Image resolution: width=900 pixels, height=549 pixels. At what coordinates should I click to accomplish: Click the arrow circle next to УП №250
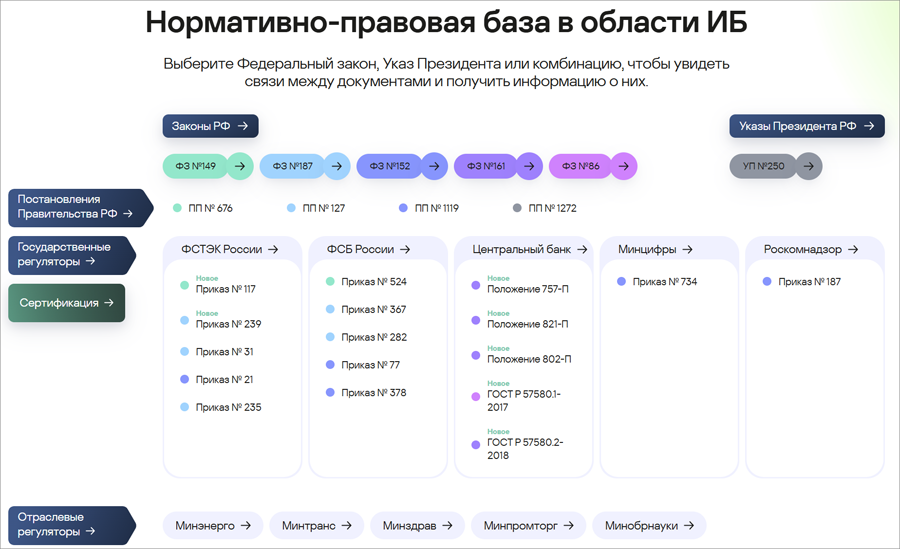pyautogui.click(x=809, y=166)
